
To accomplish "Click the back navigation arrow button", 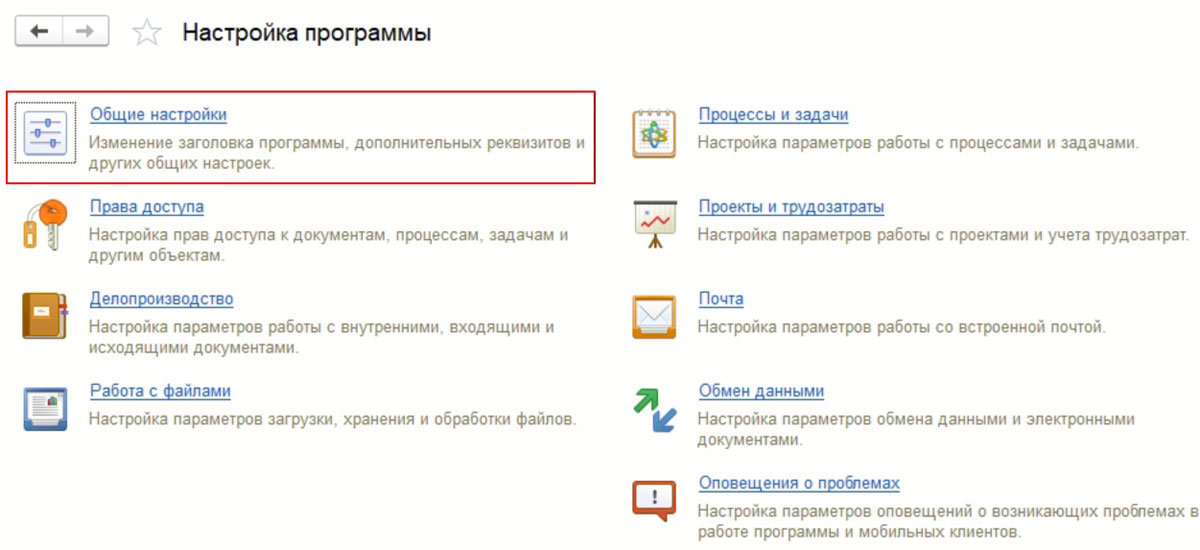I will point(39,32).
